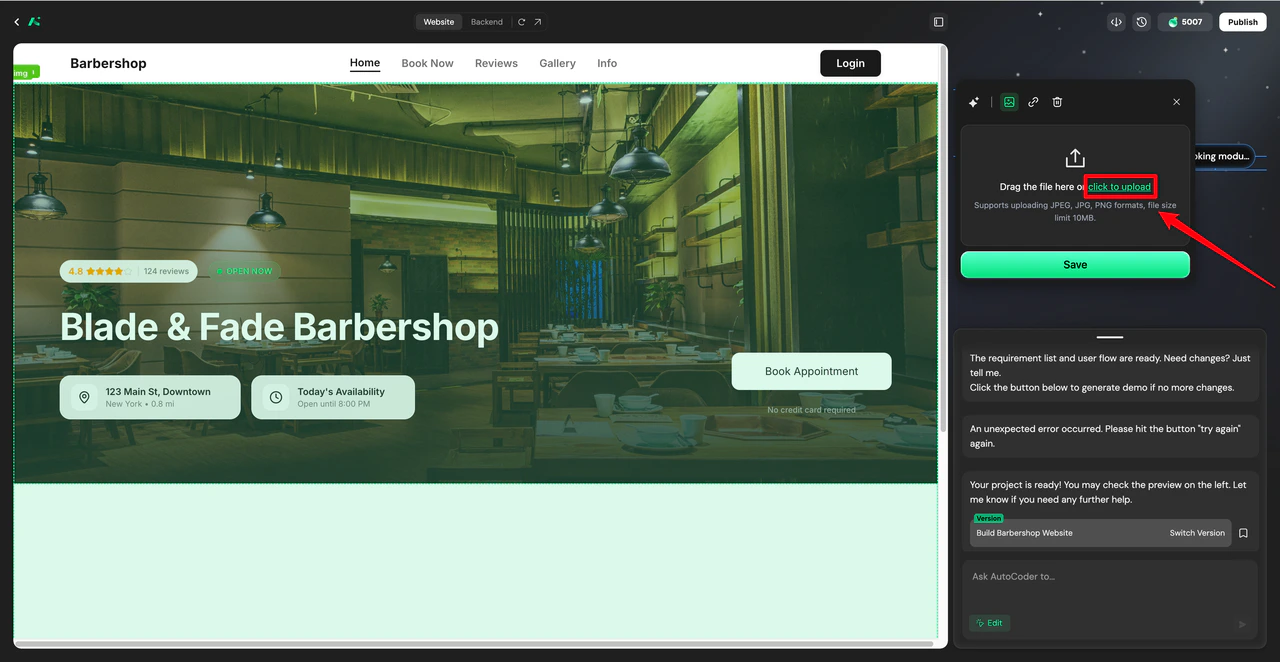Click the Home nav item

(365, 63)
